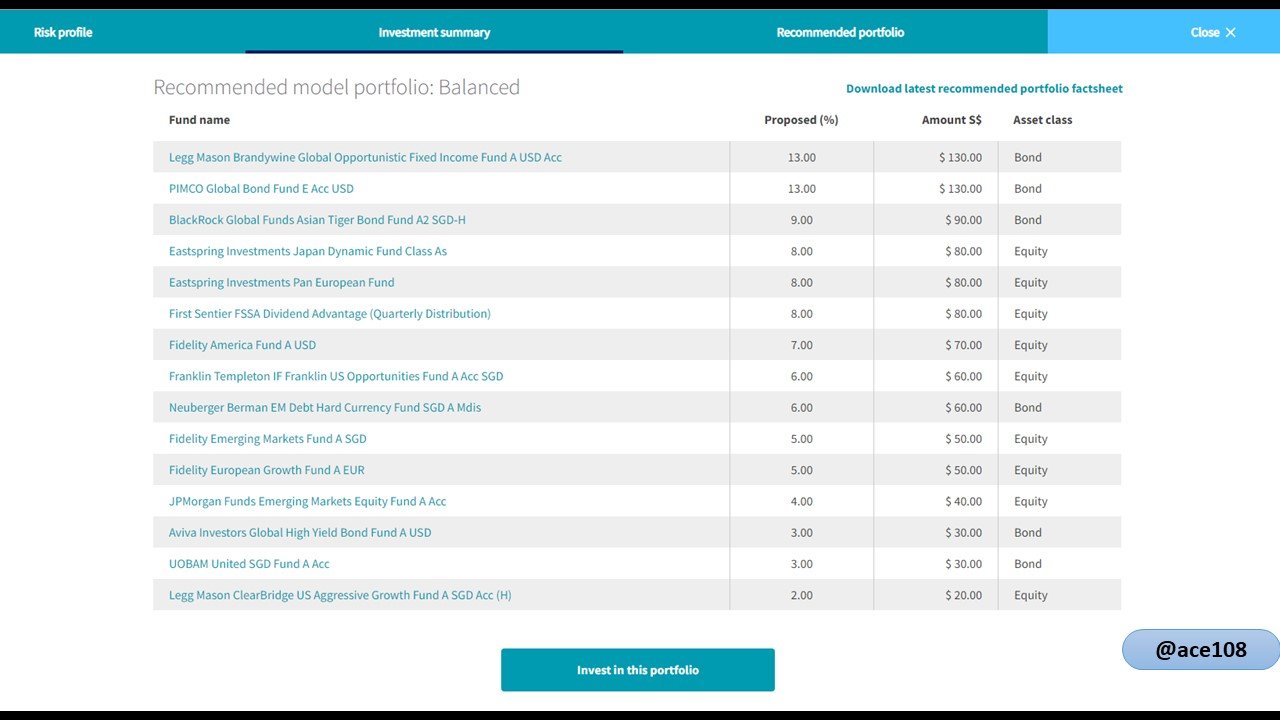View BlackRock Asian Tiger Bond Fund A2 SGD-H
1280x720 pixels.
pos(317,220)
